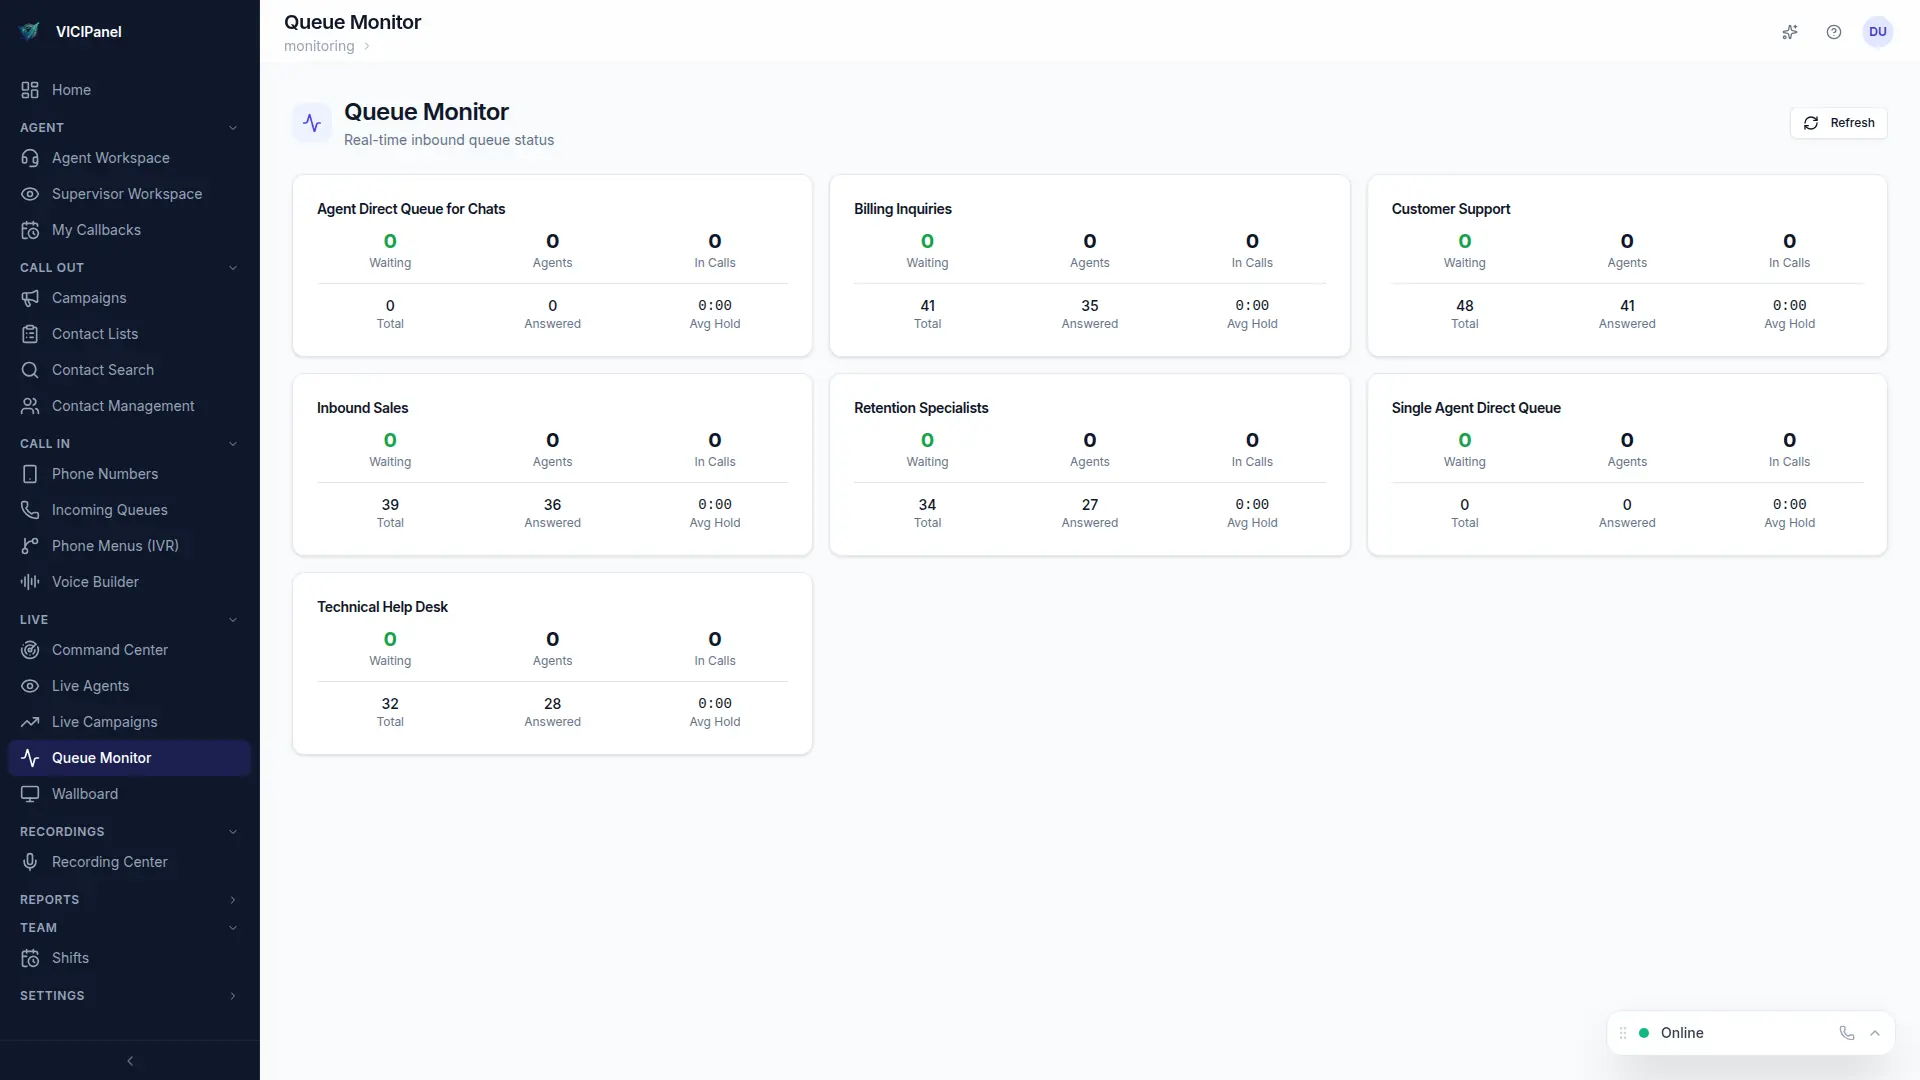
Task: Collapse the AGENT section
Action: (x=233, y=128)
